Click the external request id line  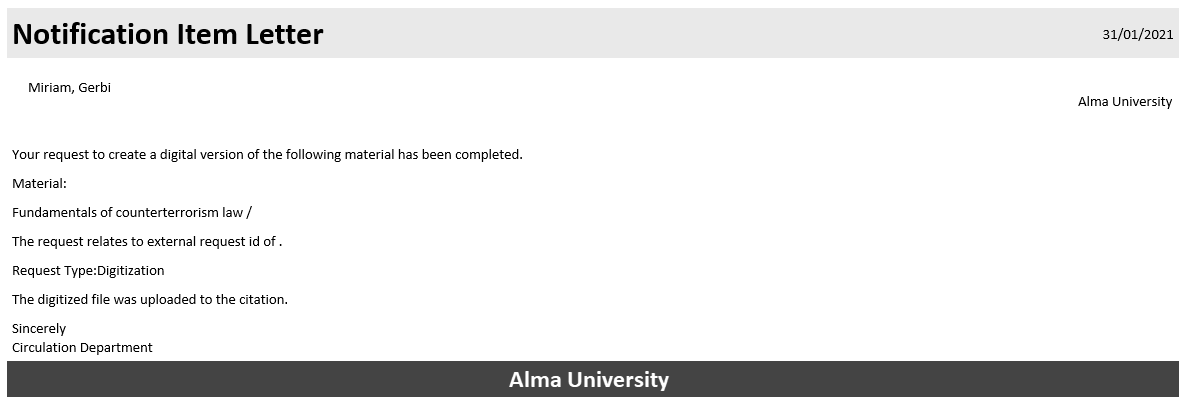pos(147,242)
